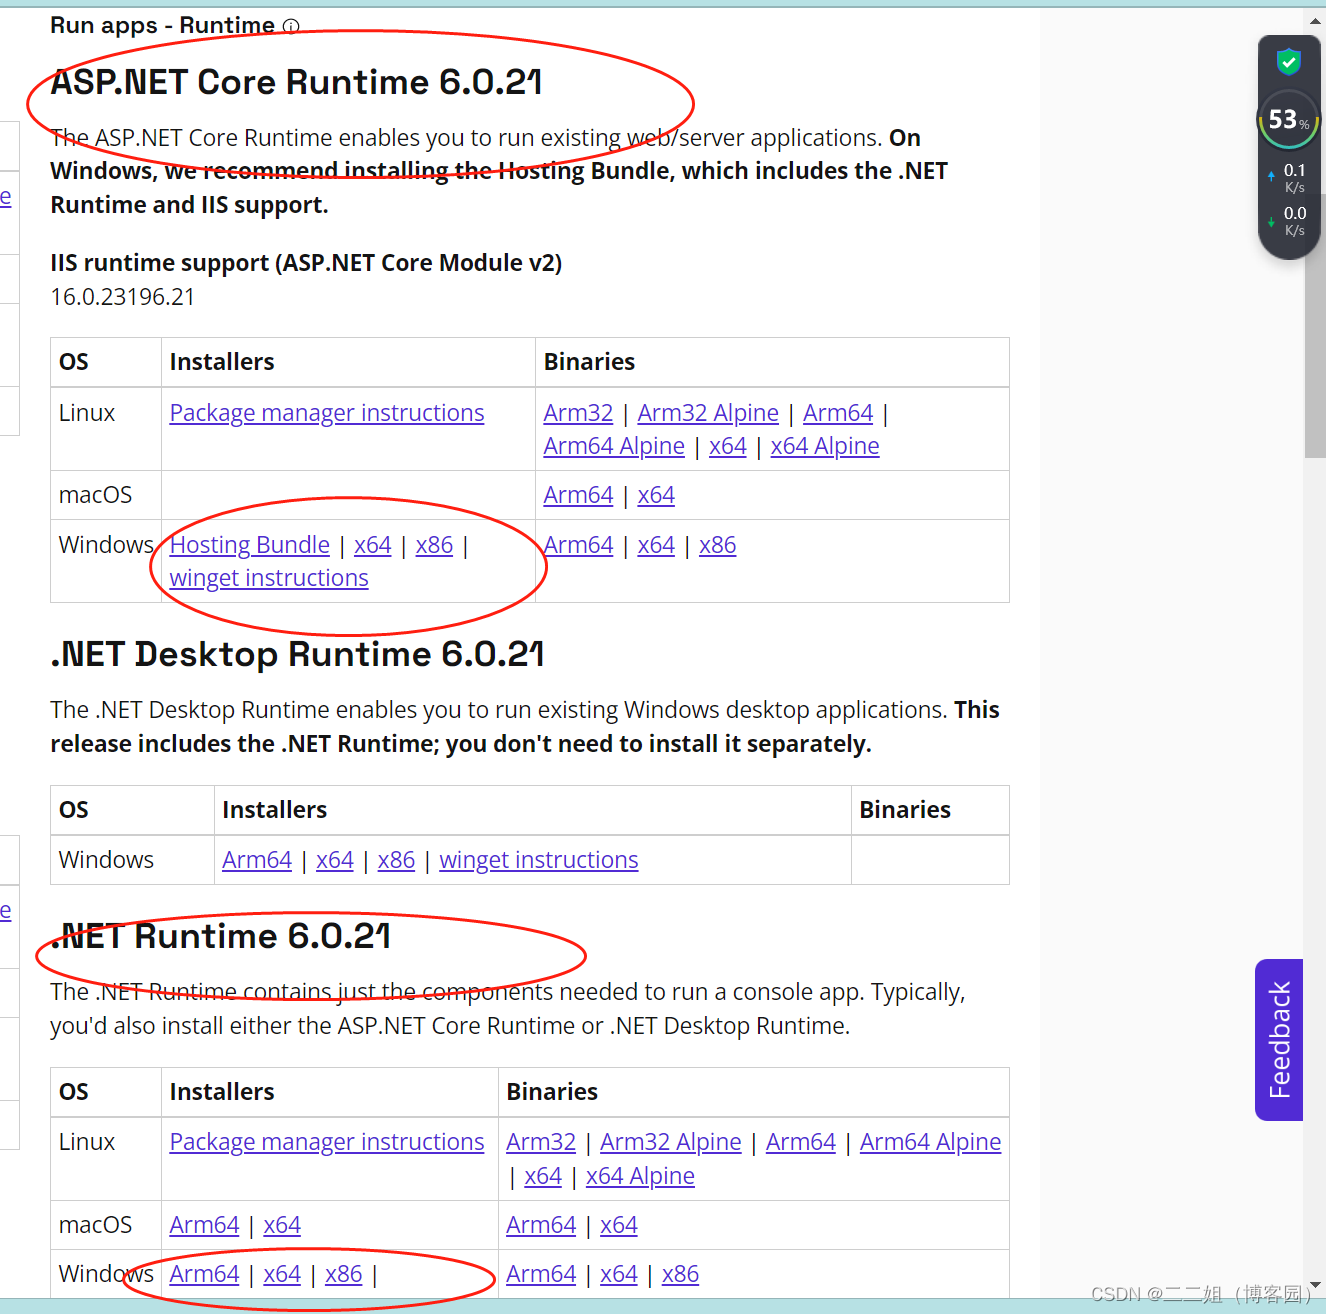Download ASP.NET Core Windows x64 installer

[373, 545]
